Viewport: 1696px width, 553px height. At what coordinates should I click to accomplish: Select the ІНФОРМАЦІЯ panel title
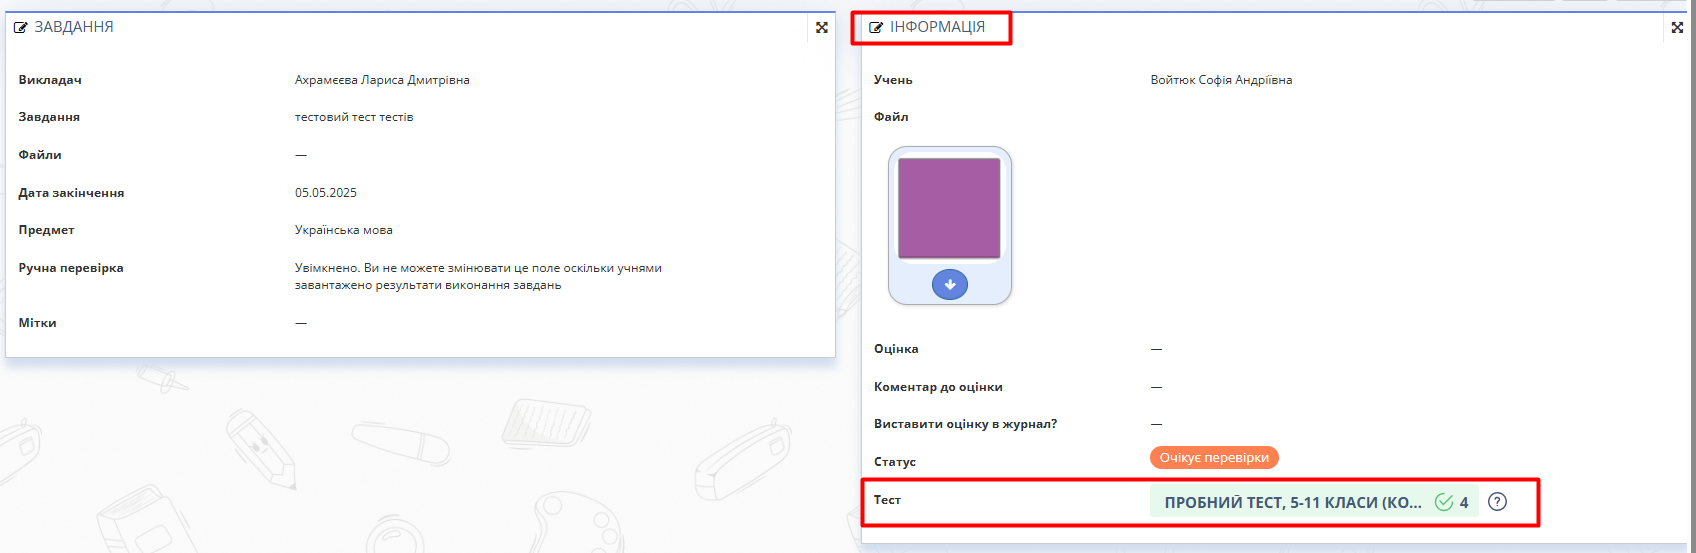click(x=938, y=27)
